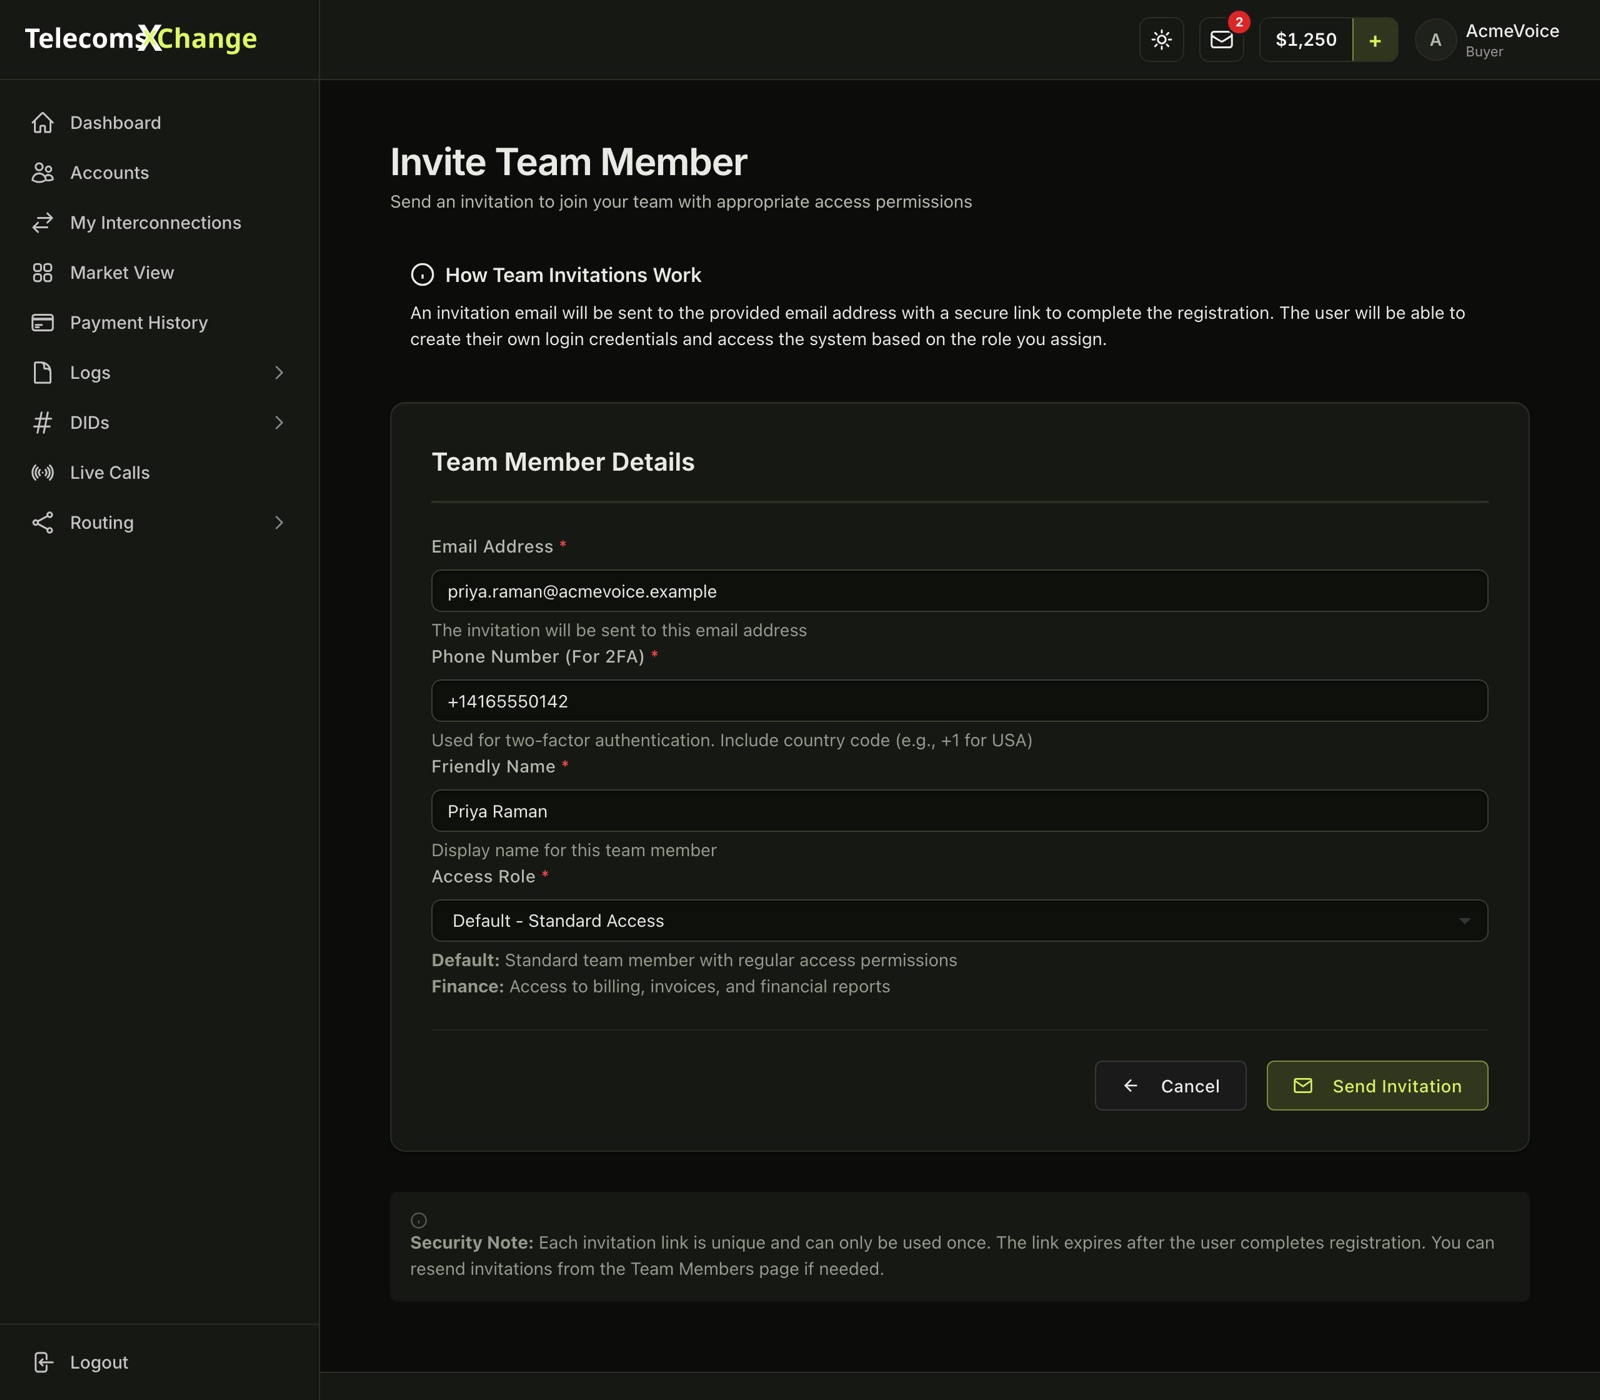Navigate to My Interconnections
Image resolution: width=1600 pixels, height=1400 pixels.
pyautogui.click(x=159, y=223)
